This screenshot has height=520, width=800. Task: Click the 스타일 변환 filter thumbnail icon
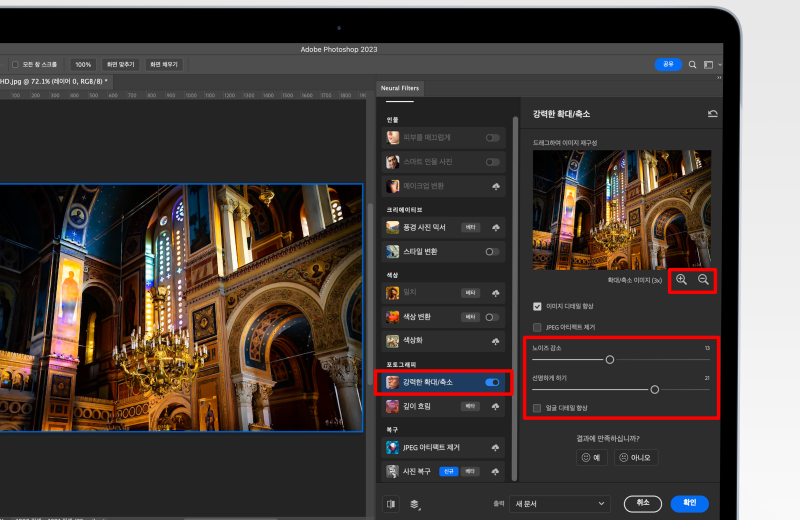coord(392,251)
